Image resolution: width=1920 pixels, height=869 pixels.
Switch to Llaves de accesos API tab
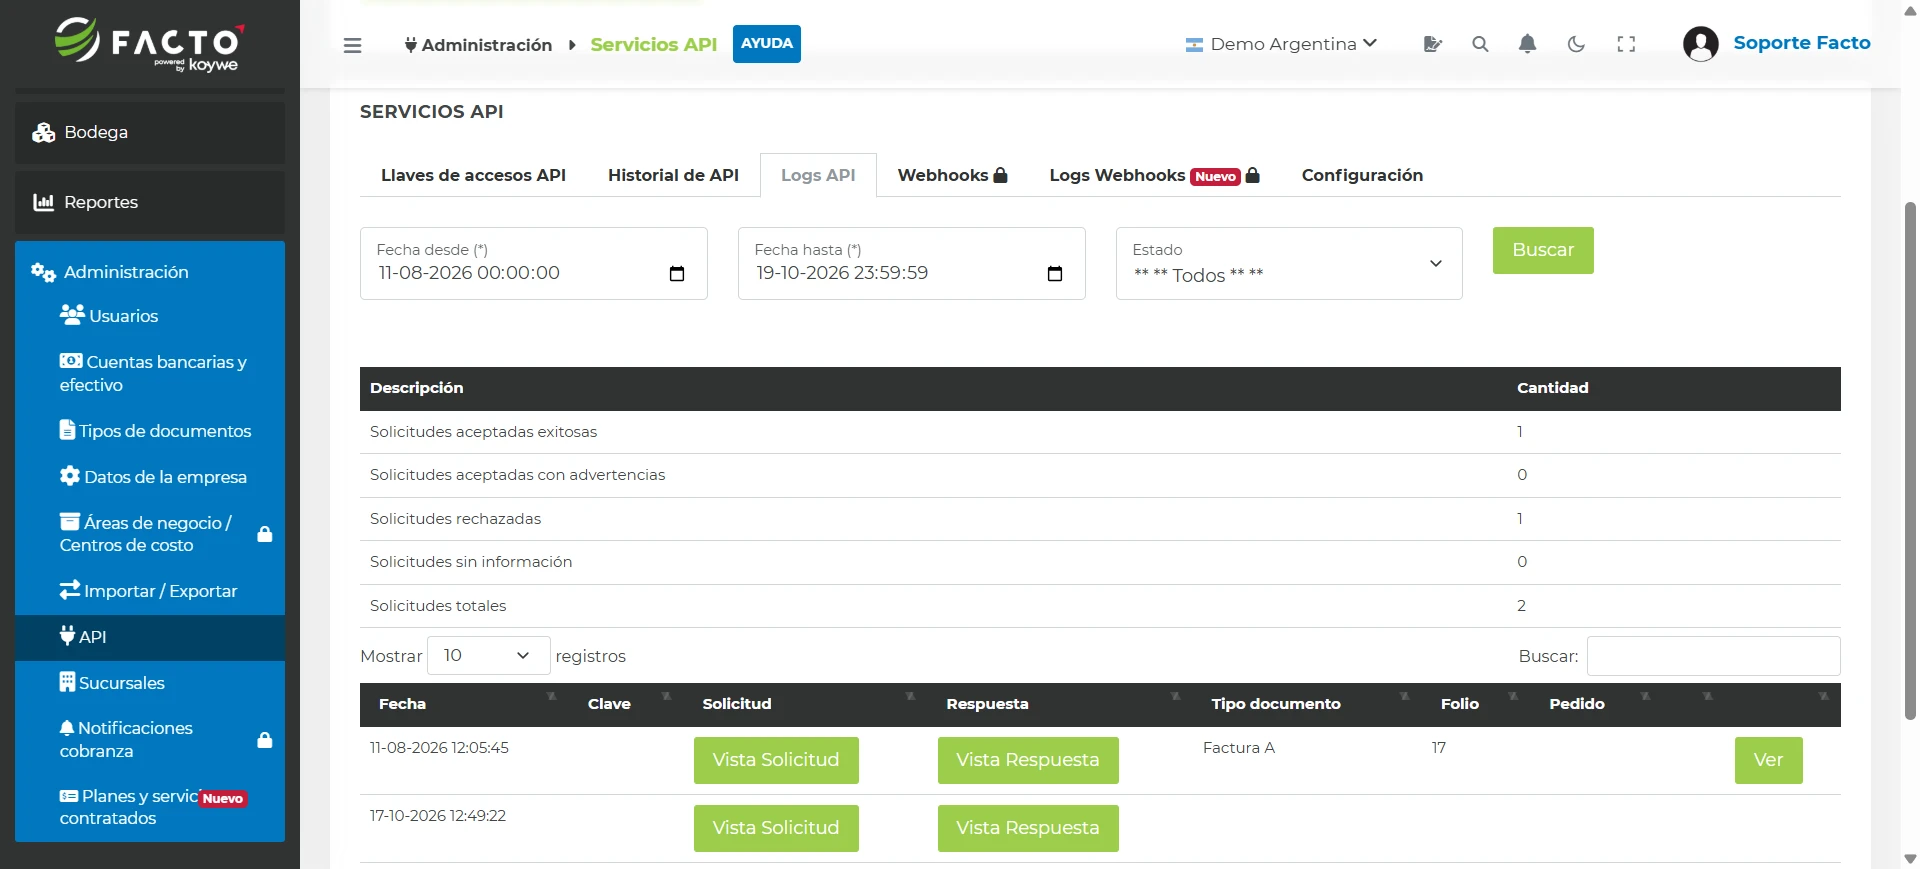point(473,175)
